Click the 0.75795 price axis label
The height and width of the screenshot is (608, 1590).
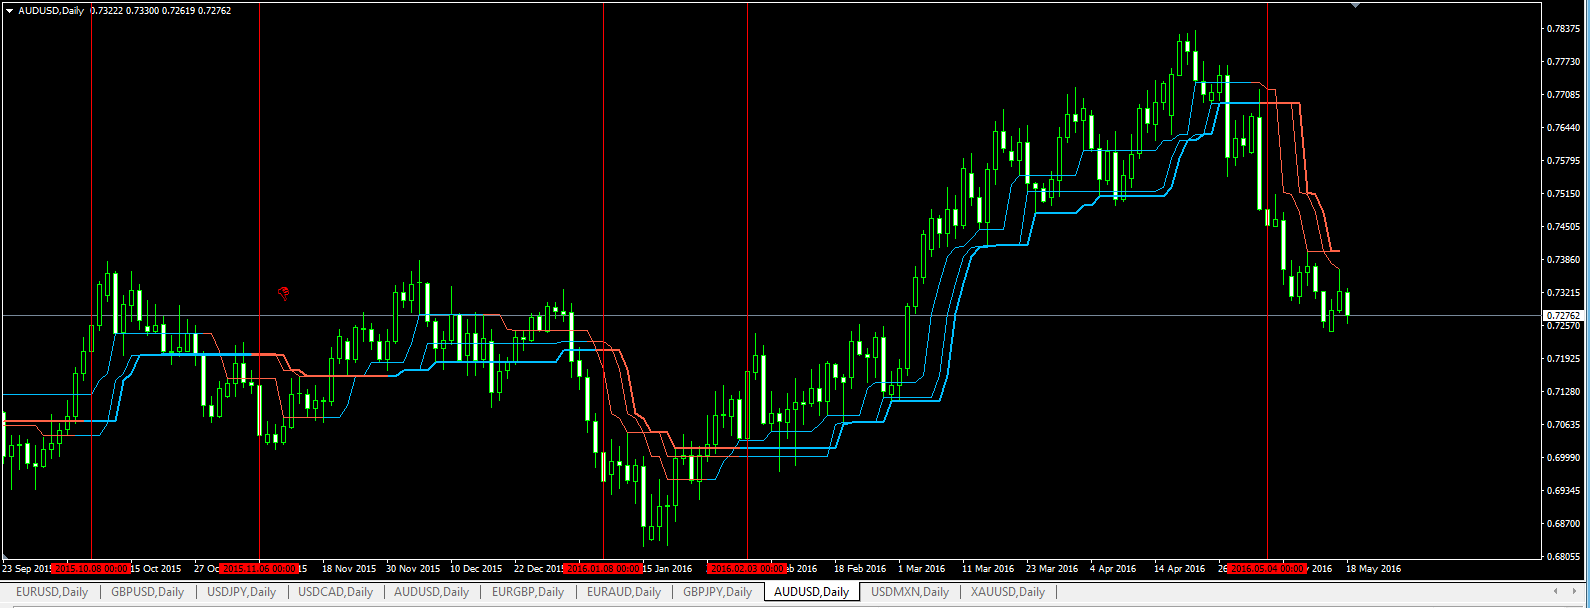pyautogui.click(x=1564, y=160)
